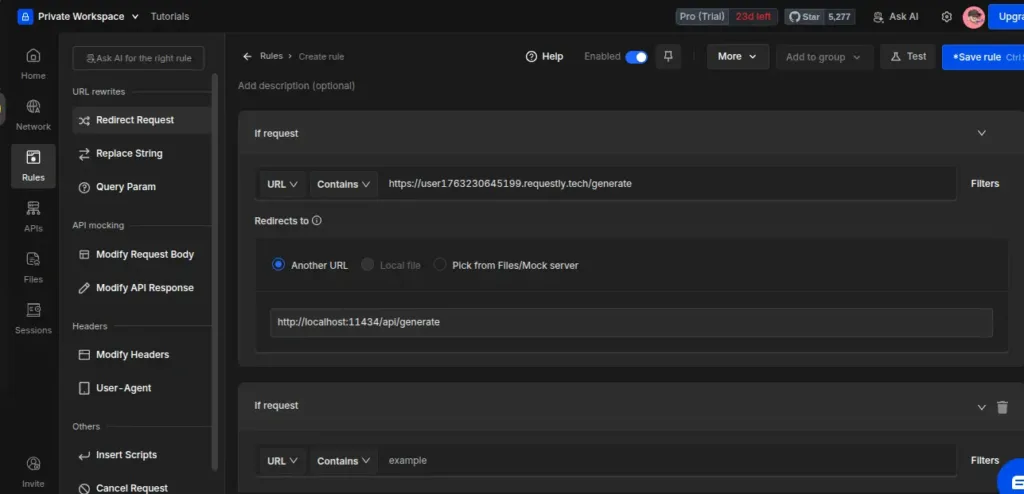Click the back arrow next to Rules
Viewport: 1024px width, 494px height.
tap(247, 57)
